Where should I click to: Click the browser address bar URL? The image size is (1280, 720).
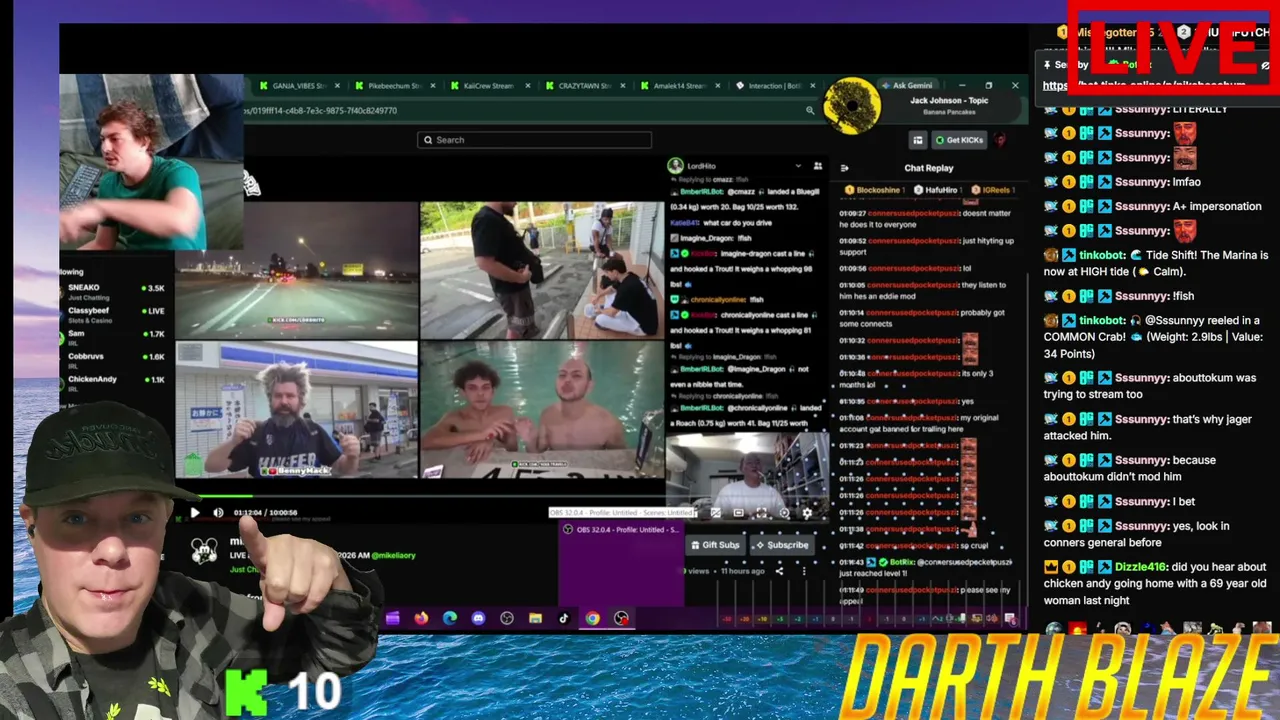point(322,111)
